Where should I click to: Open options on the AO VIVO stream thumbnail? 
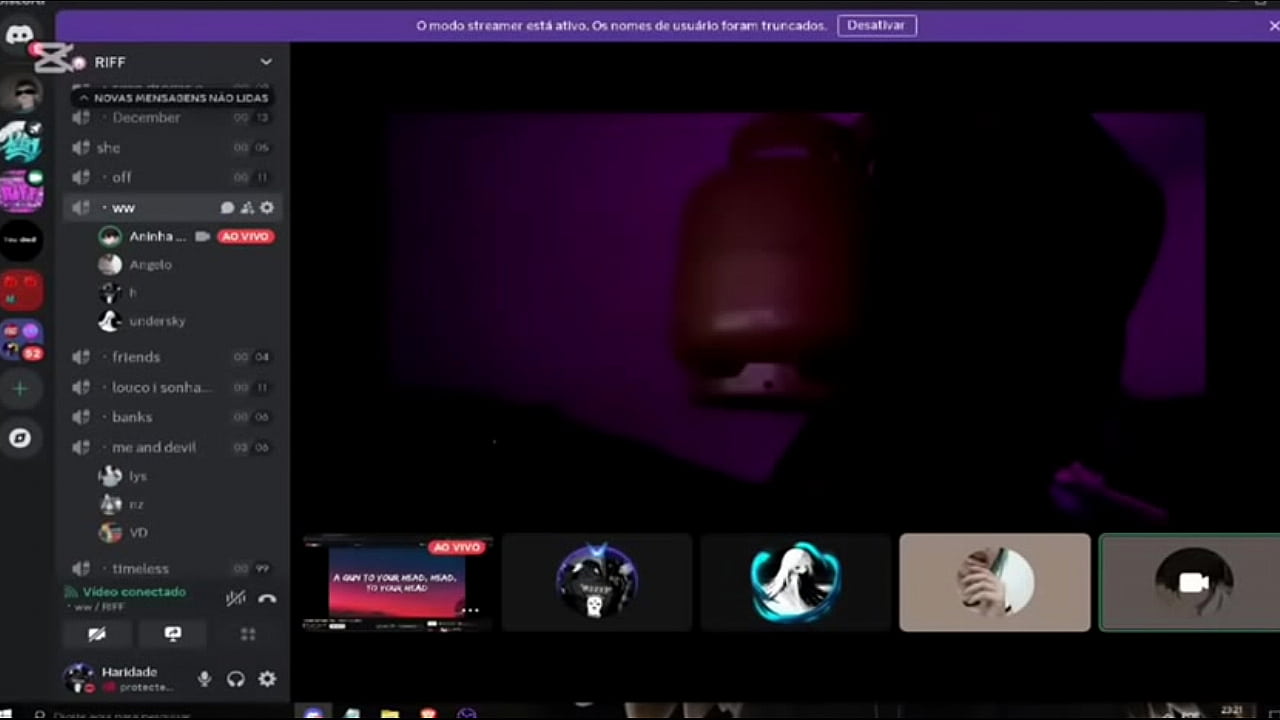470,610
